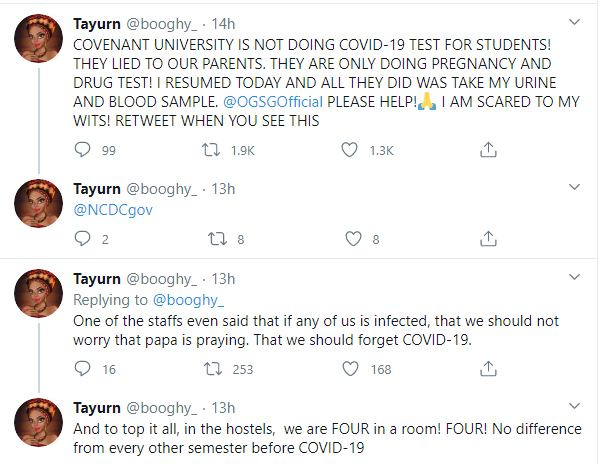The width and height of the screenshot is (605, 464).
Task: Like the @NCDCgov mention tweet
Action: coord(350,239)
